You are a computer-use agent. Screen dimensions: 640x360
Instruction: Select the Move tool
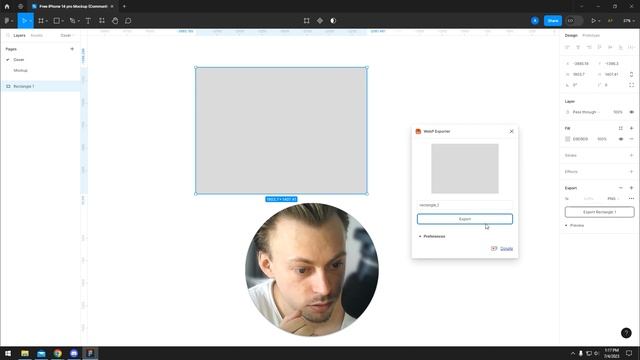coord(24,20)
